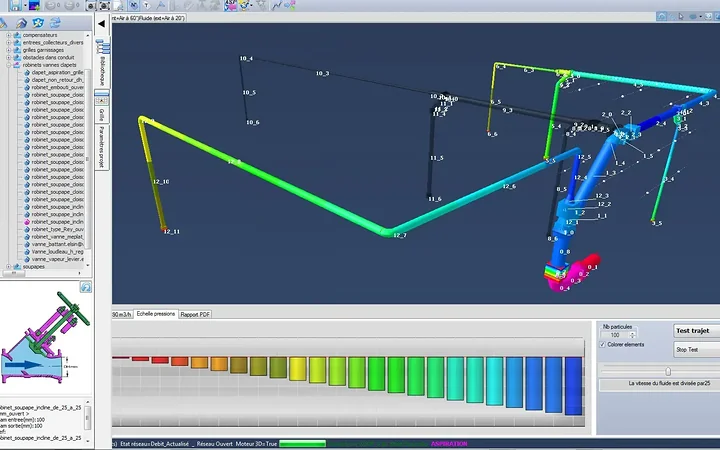Open the Rapport PDF tab
720x450 pixels.
click(195, 315)
